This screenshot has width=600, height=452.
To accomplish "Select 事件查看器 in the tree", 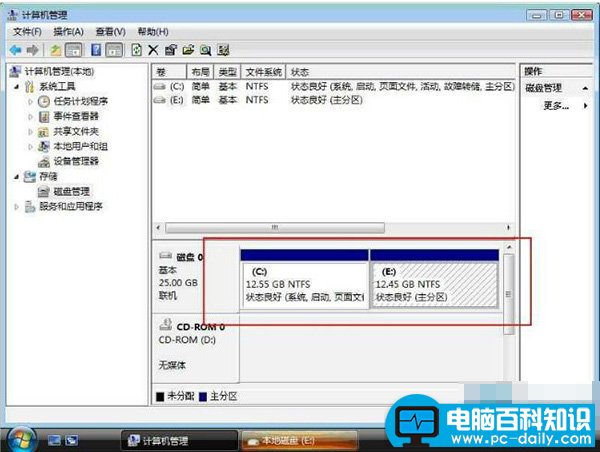I will [76, 116].
